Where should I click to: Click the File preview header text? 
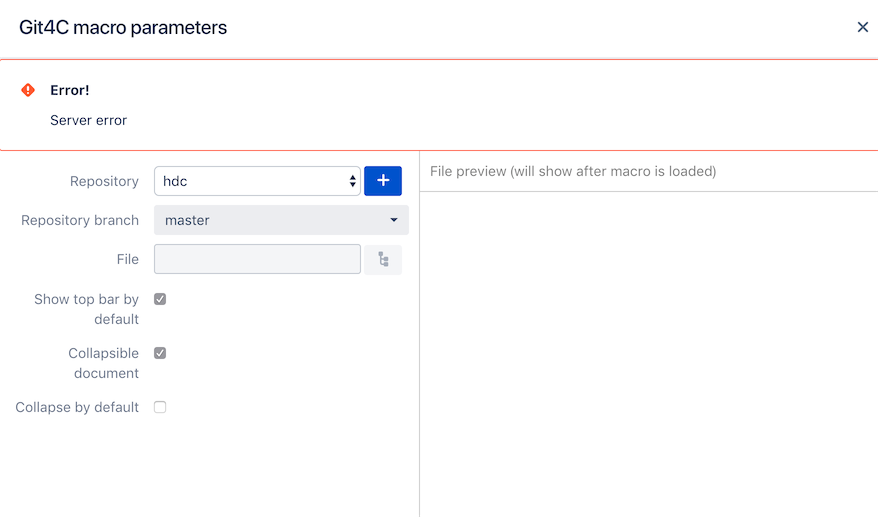573,171
